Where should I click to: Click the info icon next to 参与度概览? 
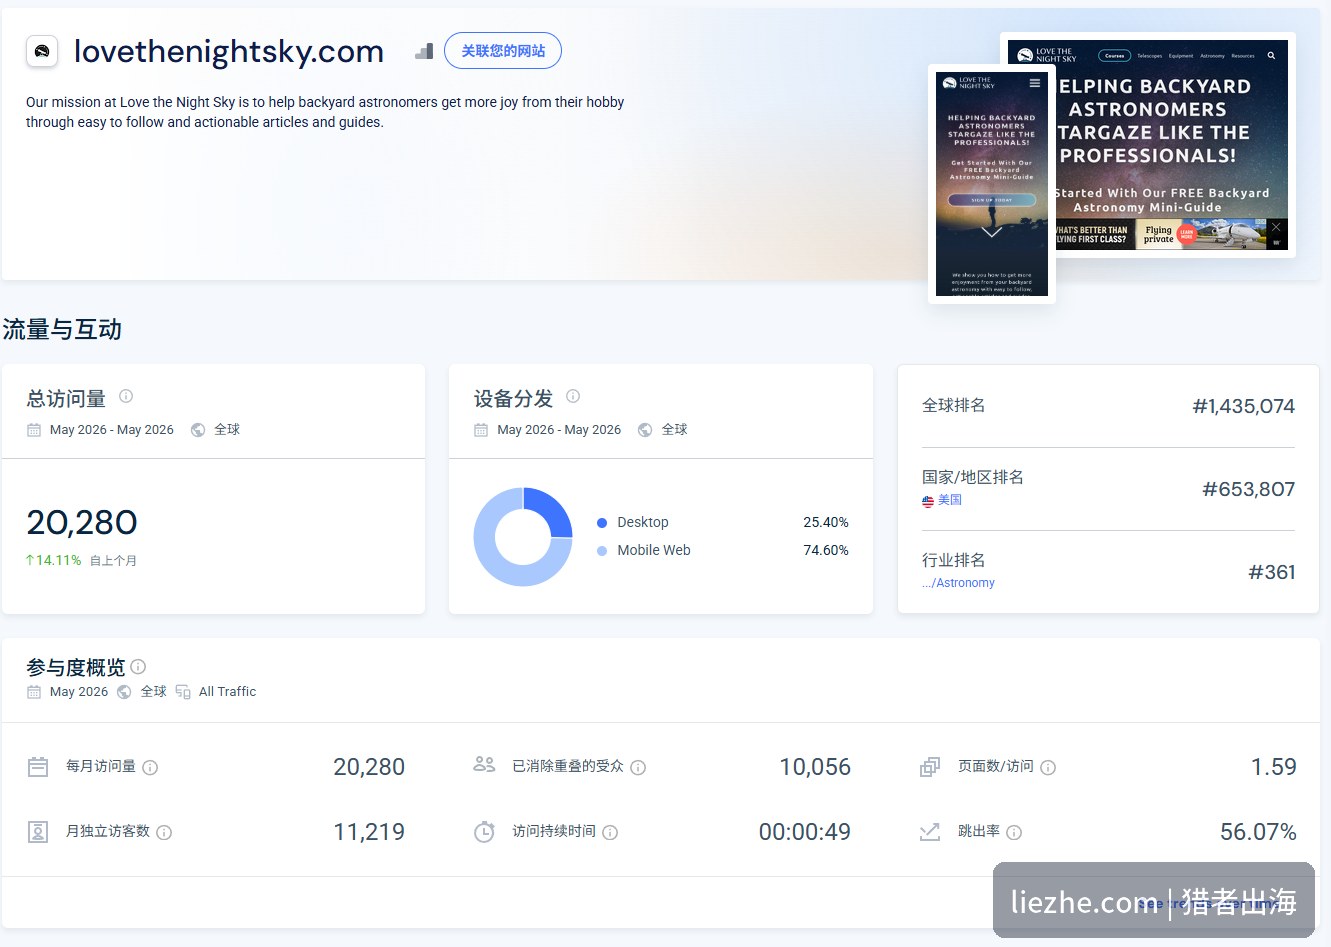pyautogui.click(x=138, y=666)
